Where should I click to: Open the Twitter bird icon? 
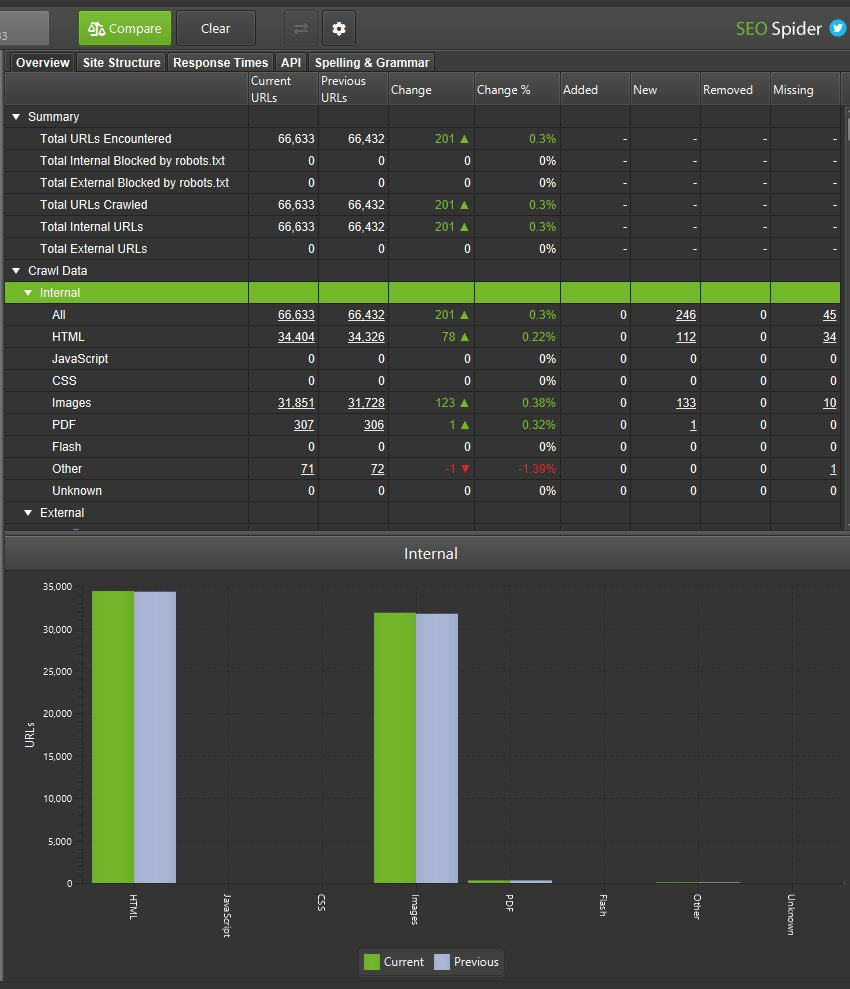click(837, 28)
